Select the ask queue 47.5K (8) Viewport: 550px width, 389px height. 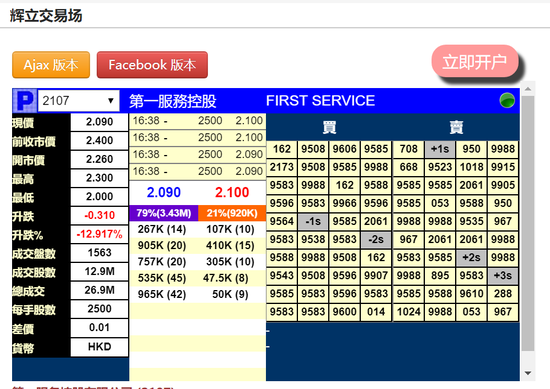pos(226,278)
